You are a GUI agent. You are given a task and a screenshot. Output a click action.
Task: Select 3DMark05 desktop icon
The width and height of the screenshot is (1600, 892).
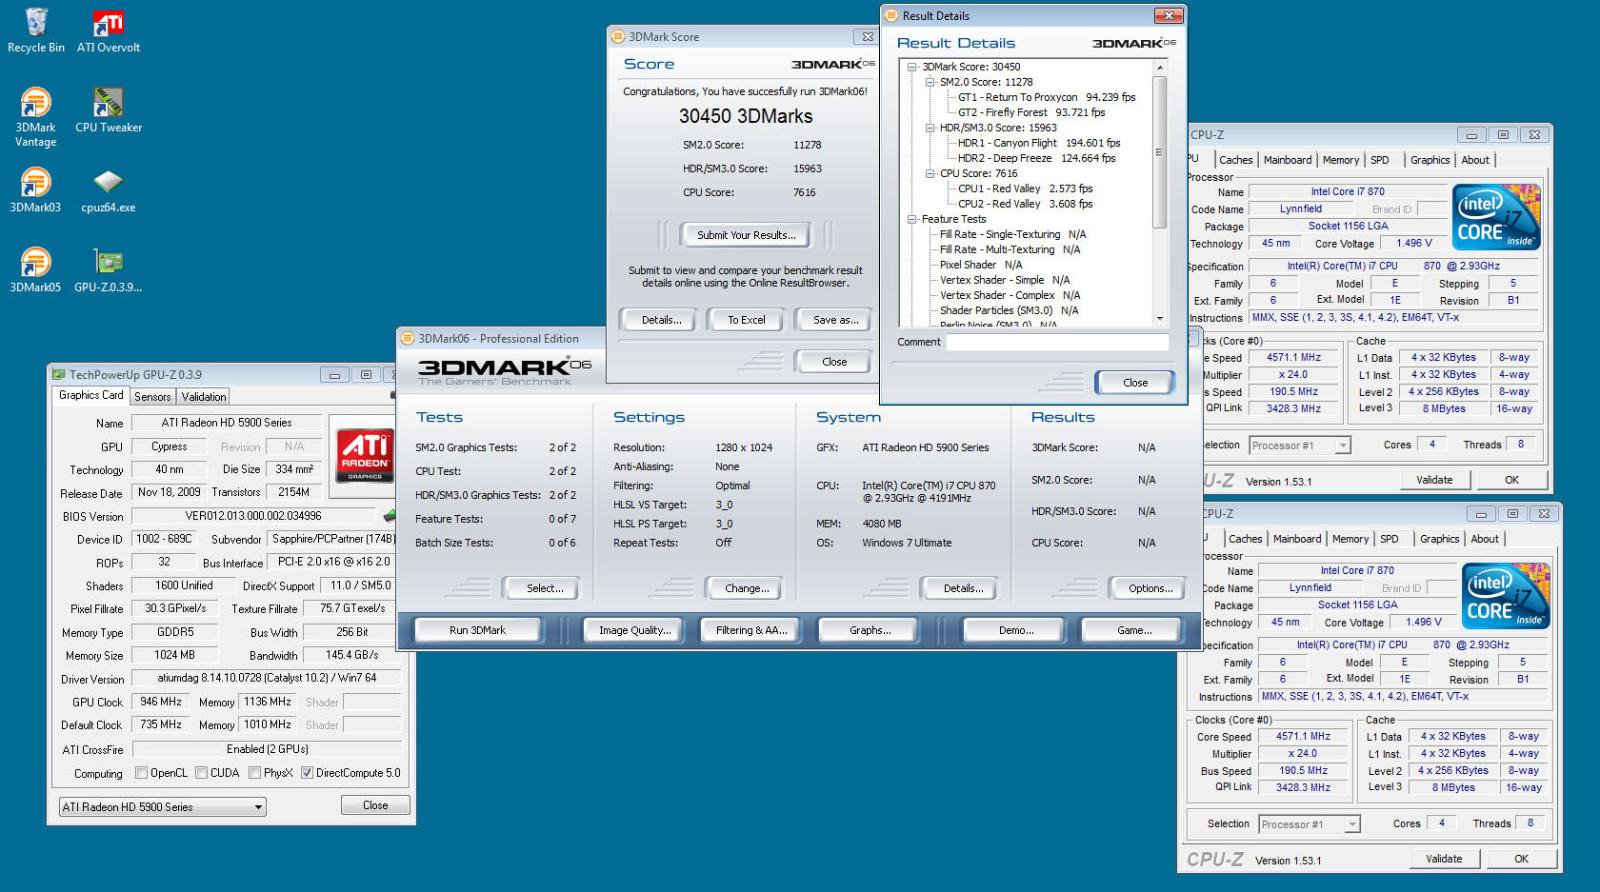pos(36,271)
